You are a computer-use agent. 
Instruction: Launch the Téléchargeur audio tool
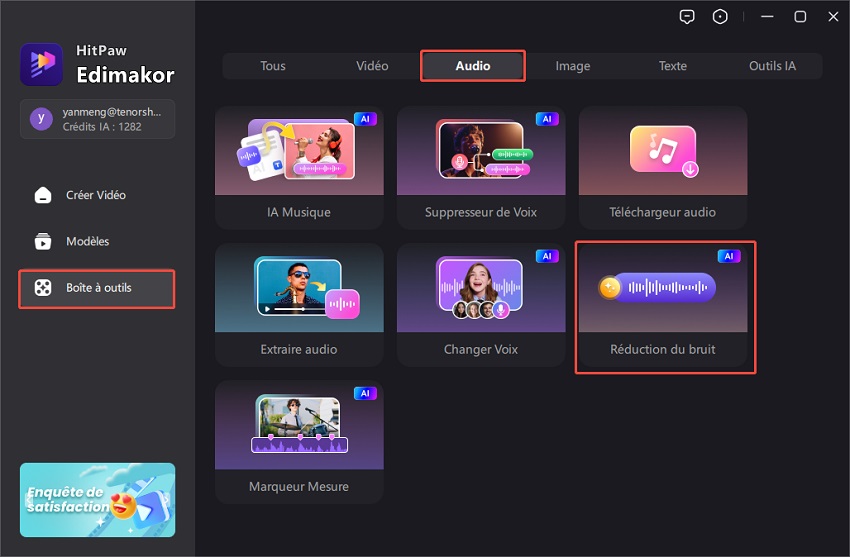(x=663, y=168)
